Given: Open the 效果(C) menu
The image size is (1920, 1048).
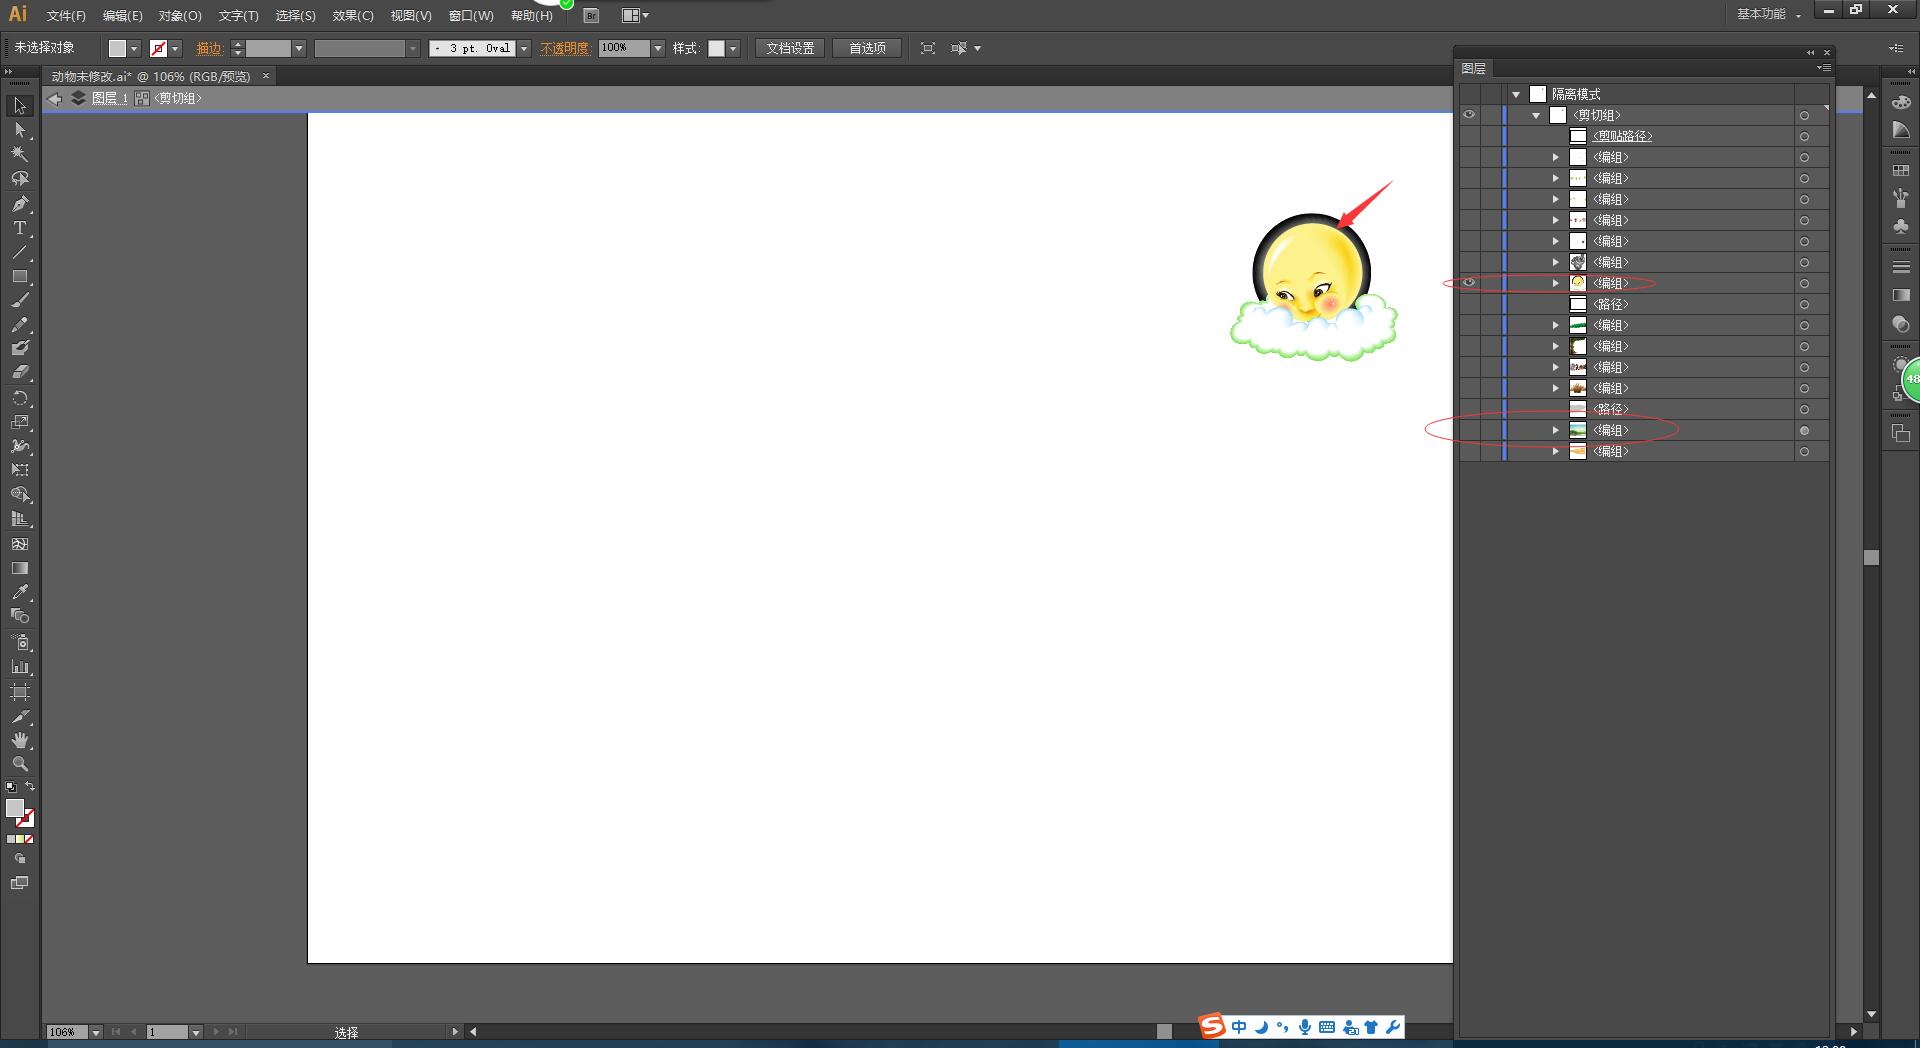Looking at the screenshot, I should pyautogui.click(x=352, y=16).
